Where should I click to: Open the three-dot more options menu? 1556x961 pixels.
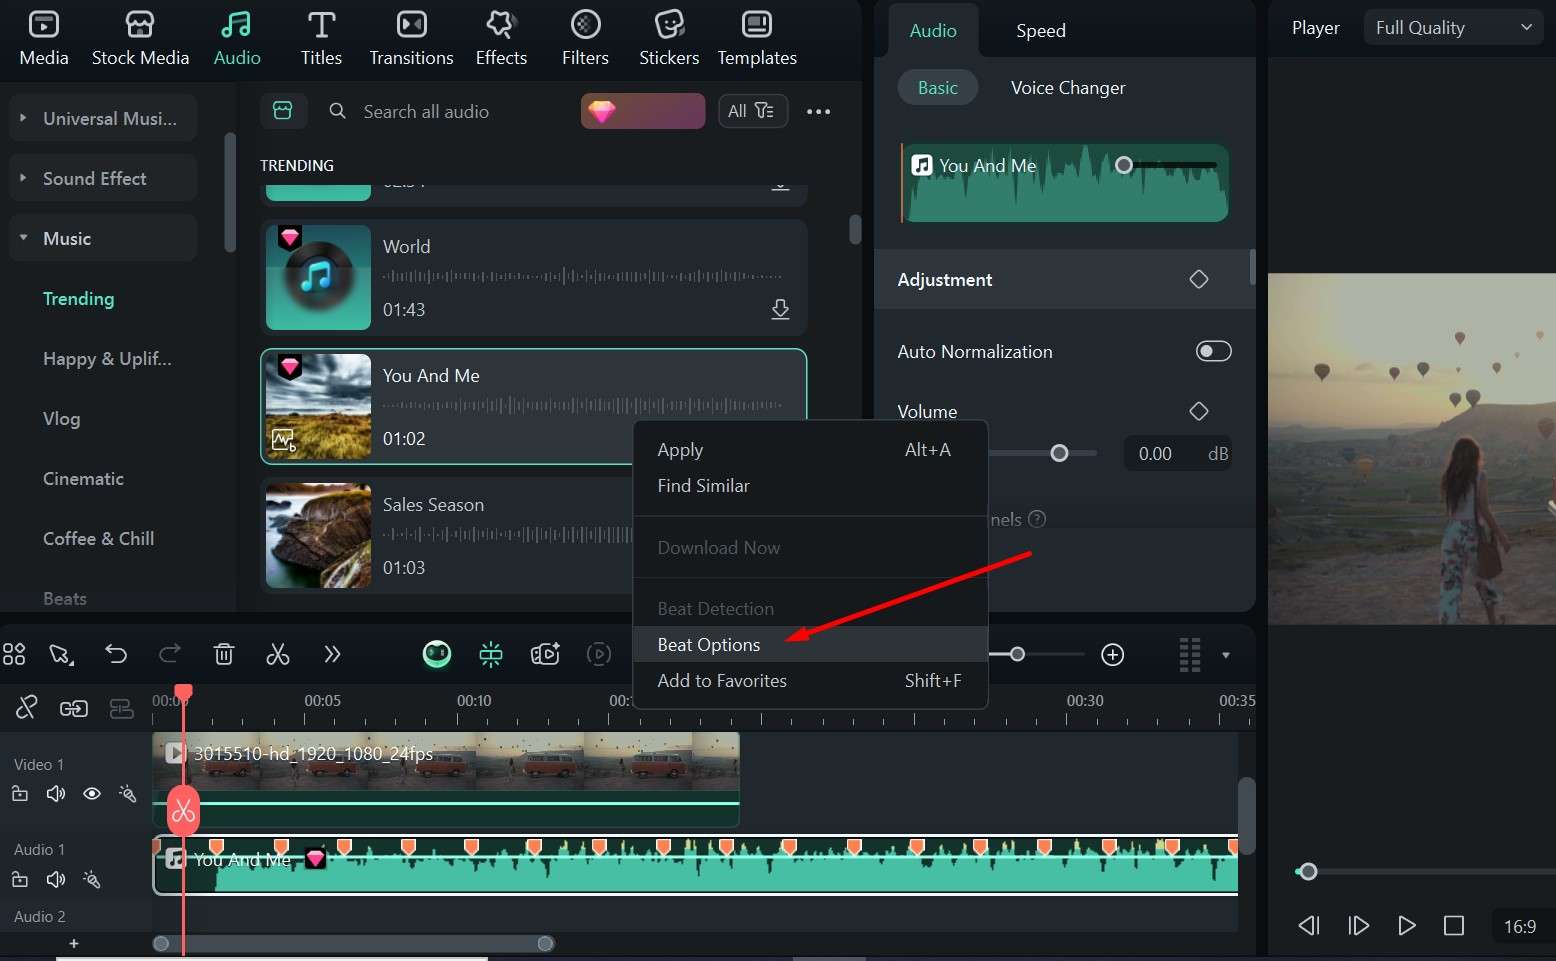pyautogui.click(x=818, y=111)
